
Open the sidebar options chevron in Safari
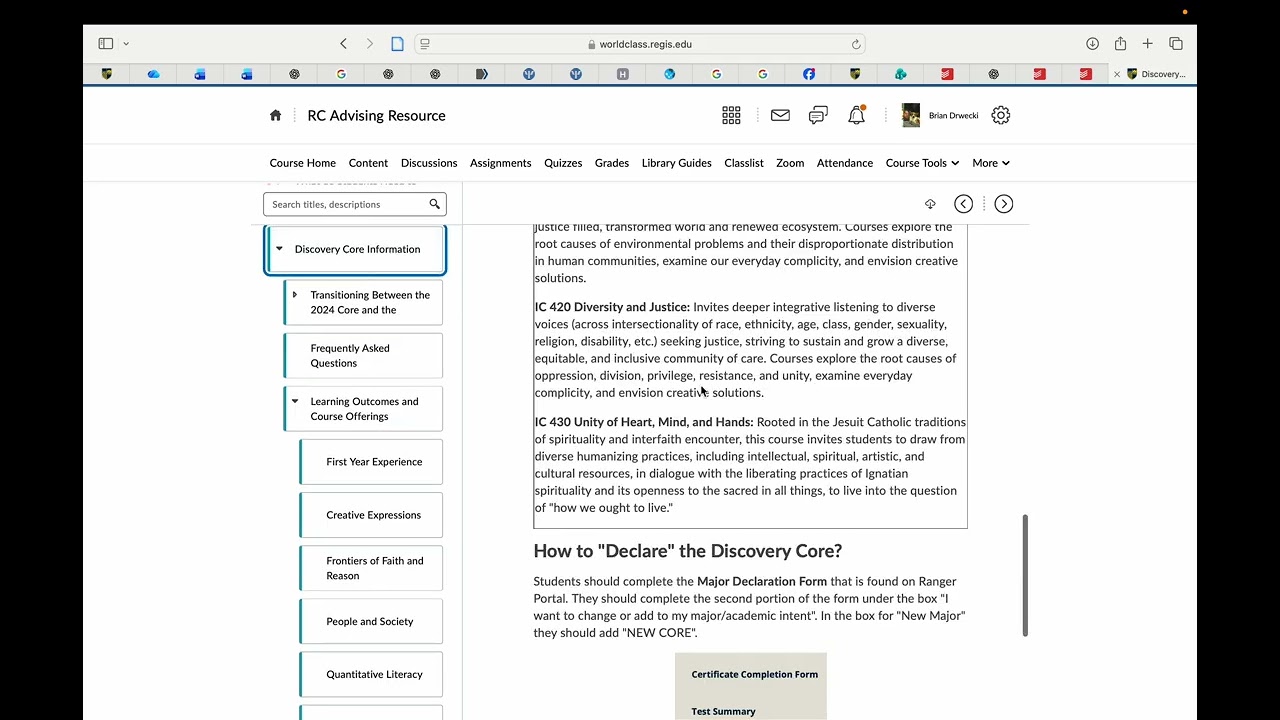pos(126,44)
